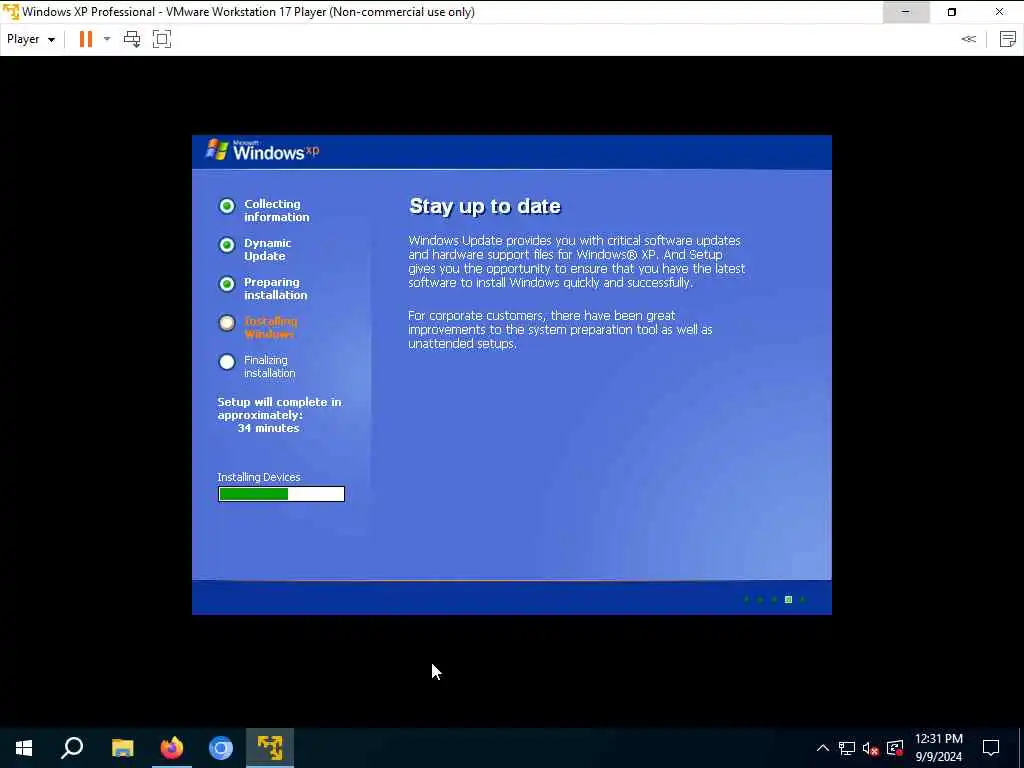Click the Windows XP logo
1024x768 pixels.
click(x=263, y=151)
